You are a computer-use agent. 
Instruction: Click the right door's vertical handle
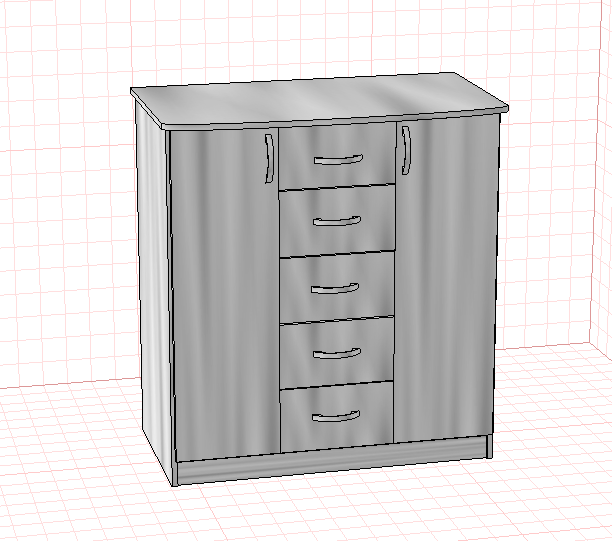point(406,150)
